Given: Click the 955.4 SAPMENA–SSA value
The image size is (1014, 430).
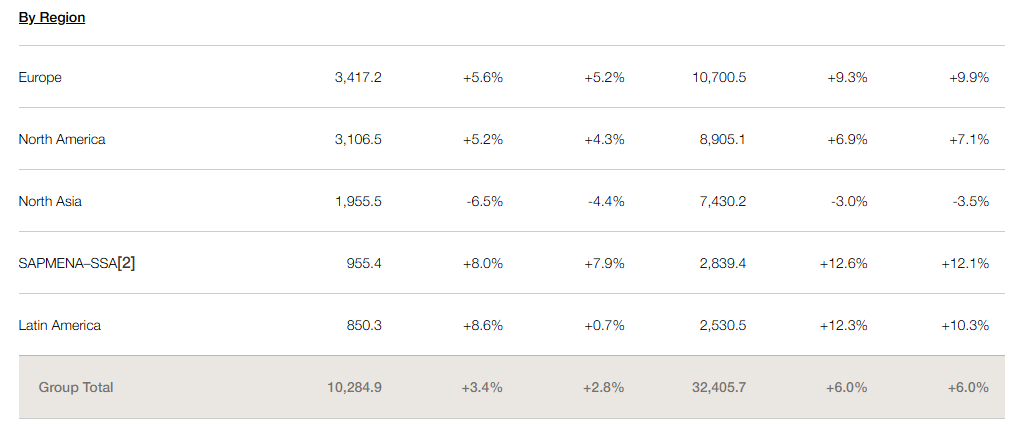Looking at the screenshot, I should [363, 263].
